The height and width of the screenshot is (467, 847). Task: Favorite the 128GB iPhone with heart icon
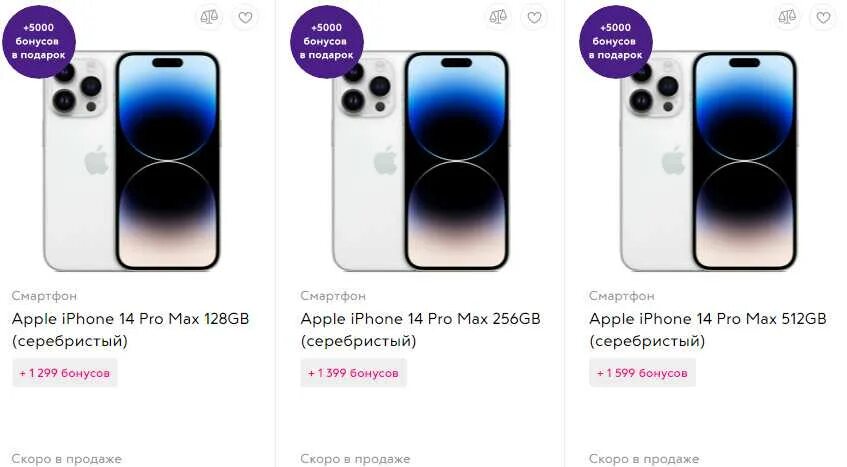pos(245,17)
